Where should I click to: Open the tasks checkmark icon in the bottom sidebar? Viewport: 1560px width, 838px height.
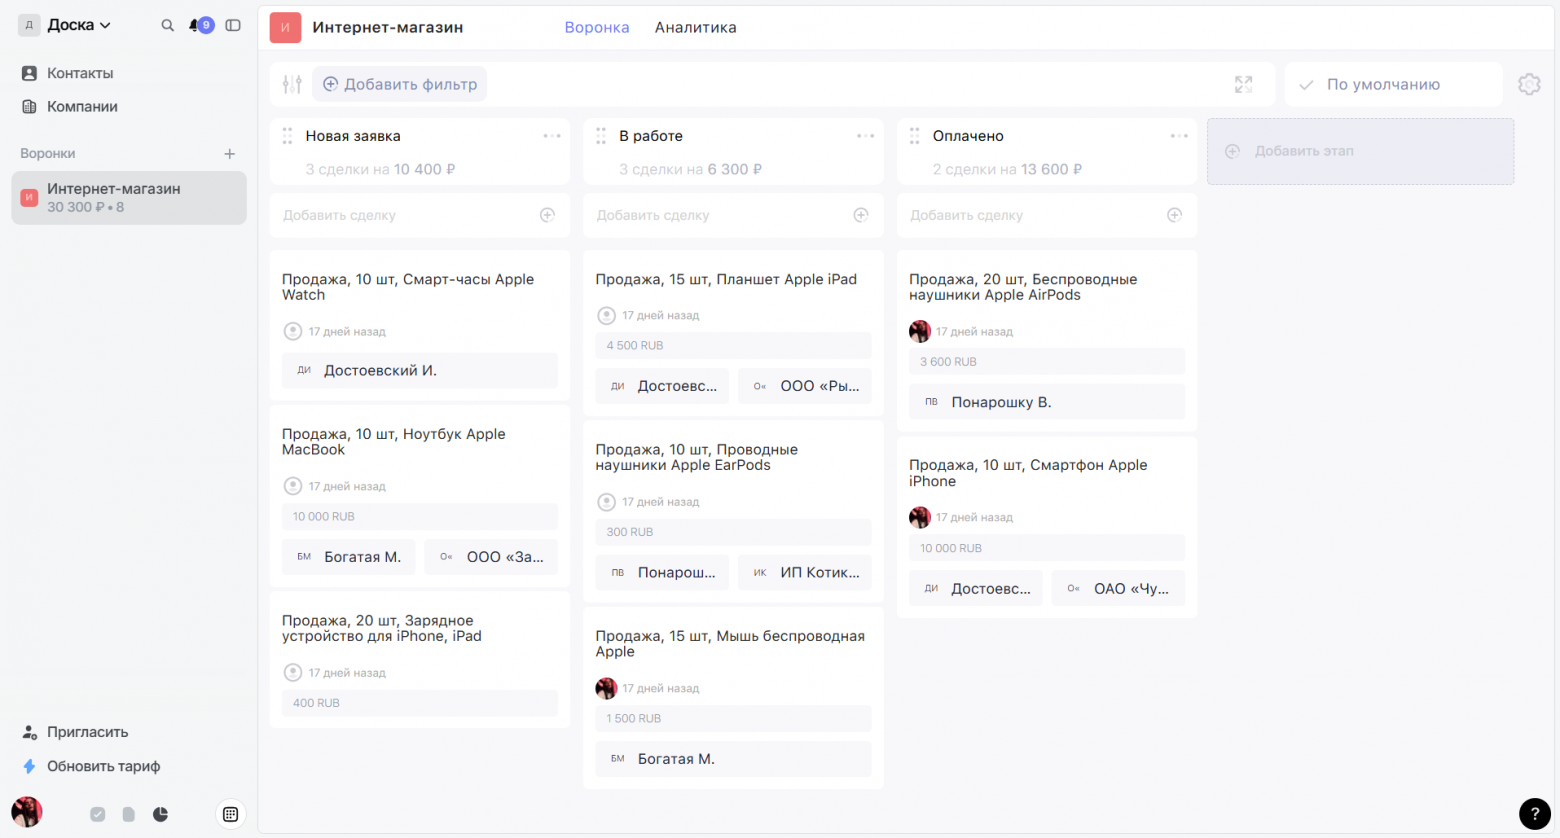pyautogui.click(x=97, y=814)
